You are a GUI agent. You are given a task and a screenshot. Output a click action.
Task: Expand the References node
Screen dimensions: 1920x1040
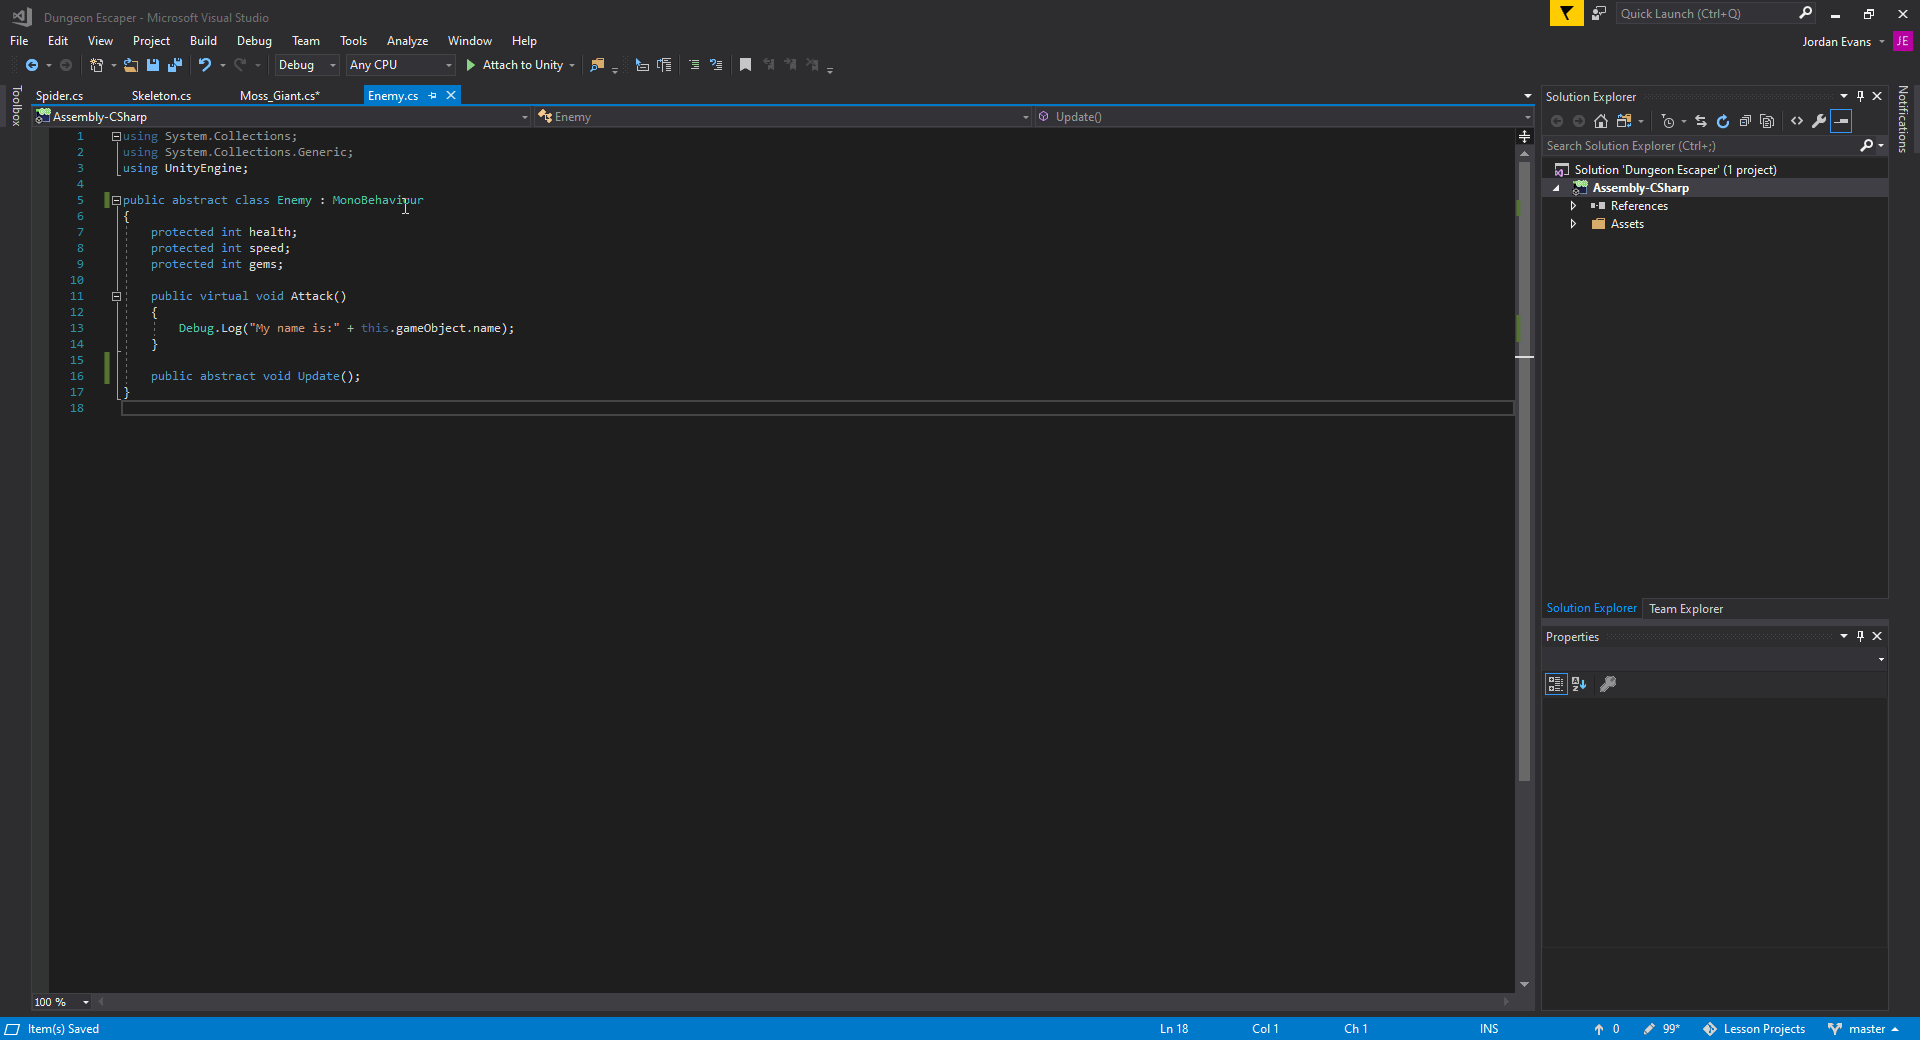click(1573, 206)
